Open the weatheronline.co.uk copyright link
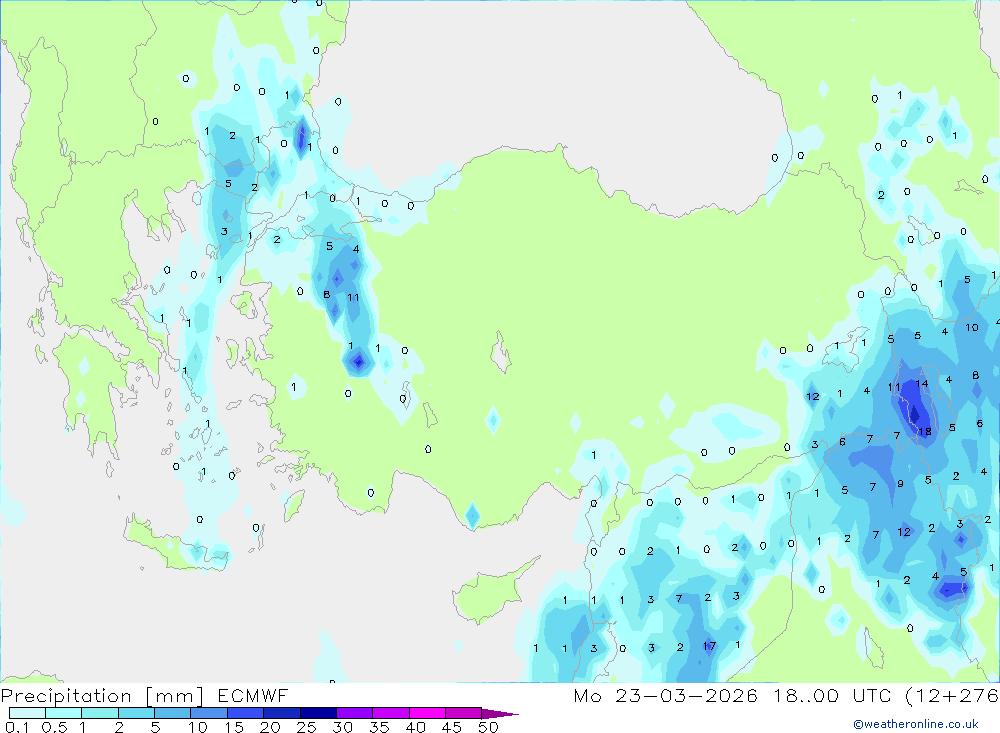This screenshot has height=733, width=1000. click(915, 724)
